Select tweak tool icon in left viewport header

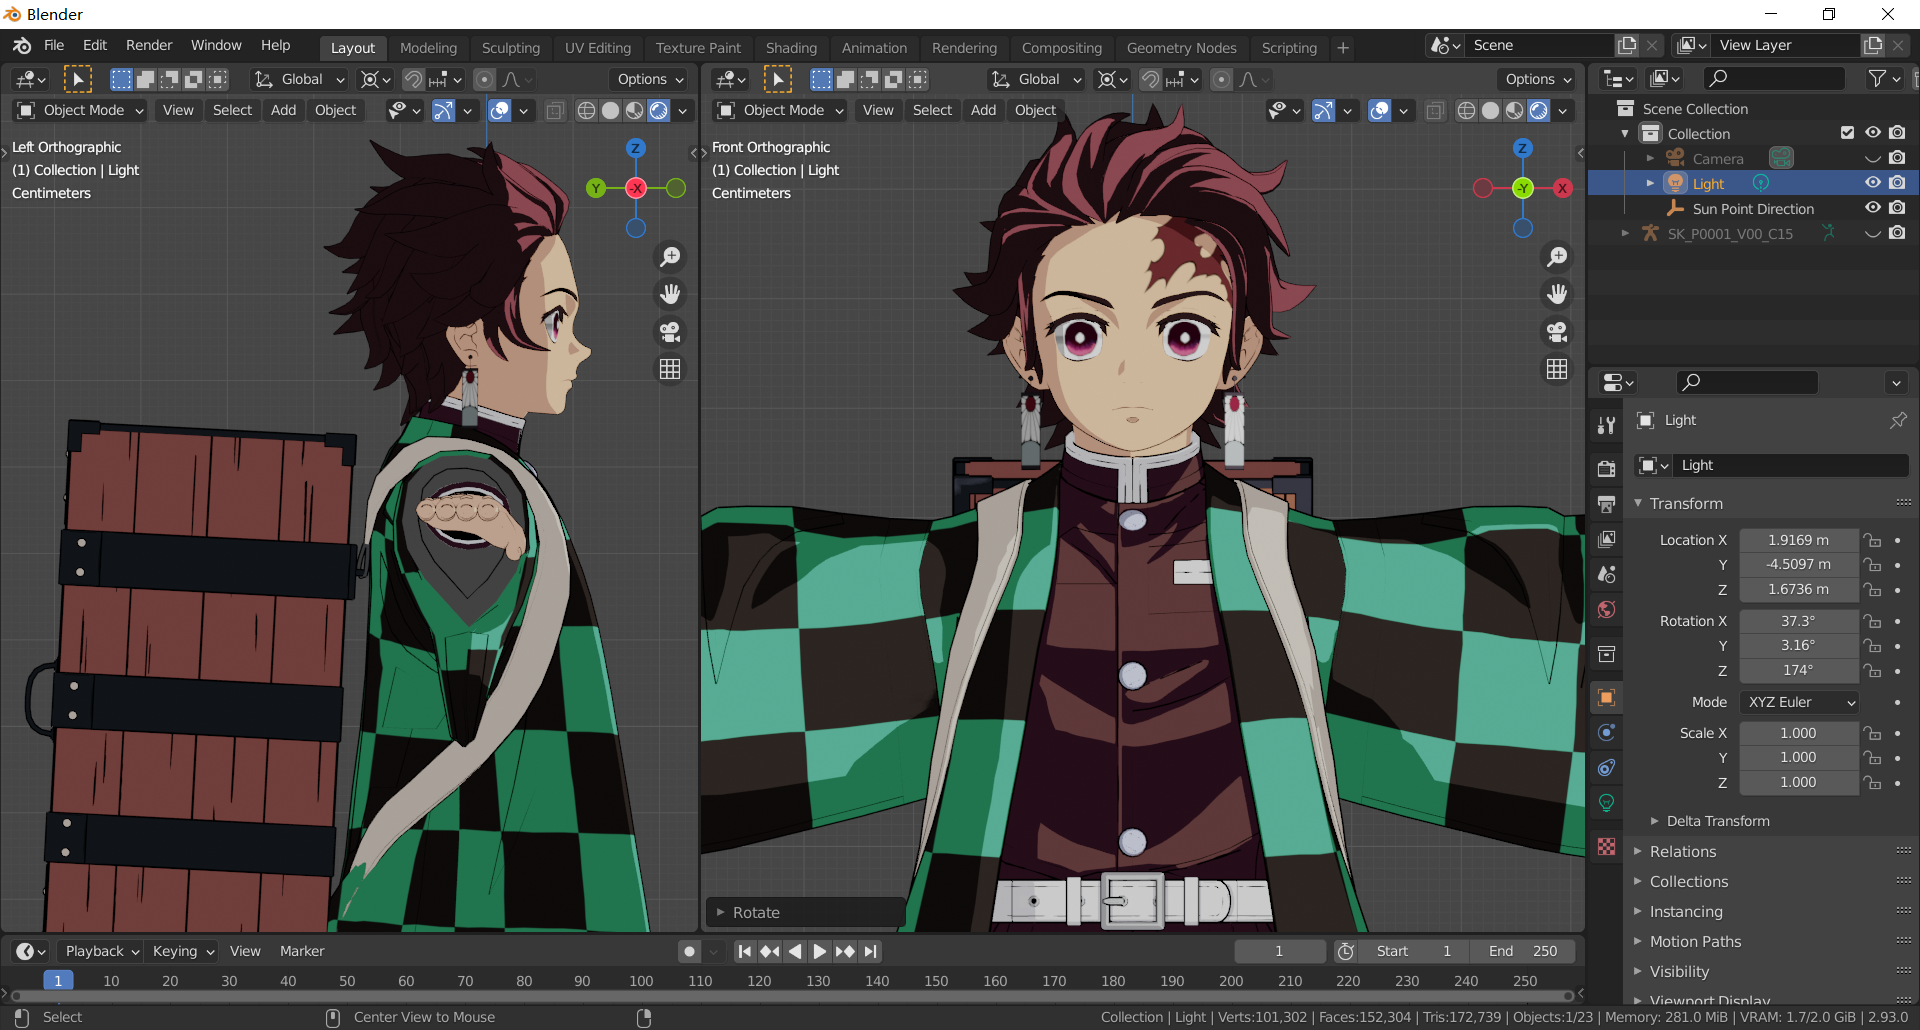77,79
